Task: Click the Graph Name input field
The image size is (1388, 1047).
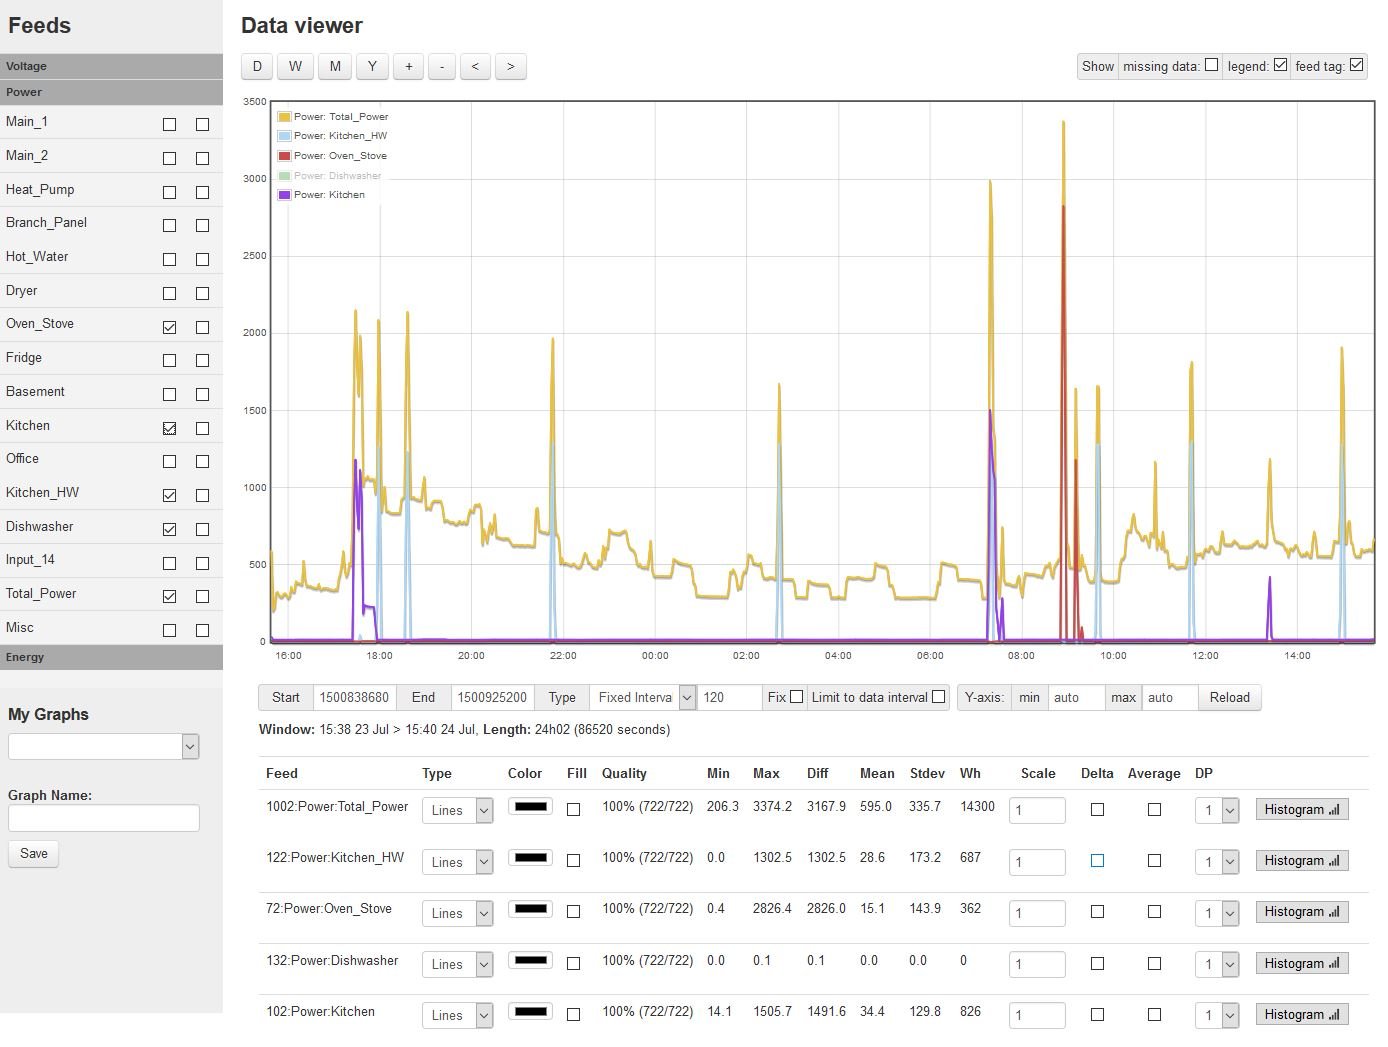Action: (104, 818)
